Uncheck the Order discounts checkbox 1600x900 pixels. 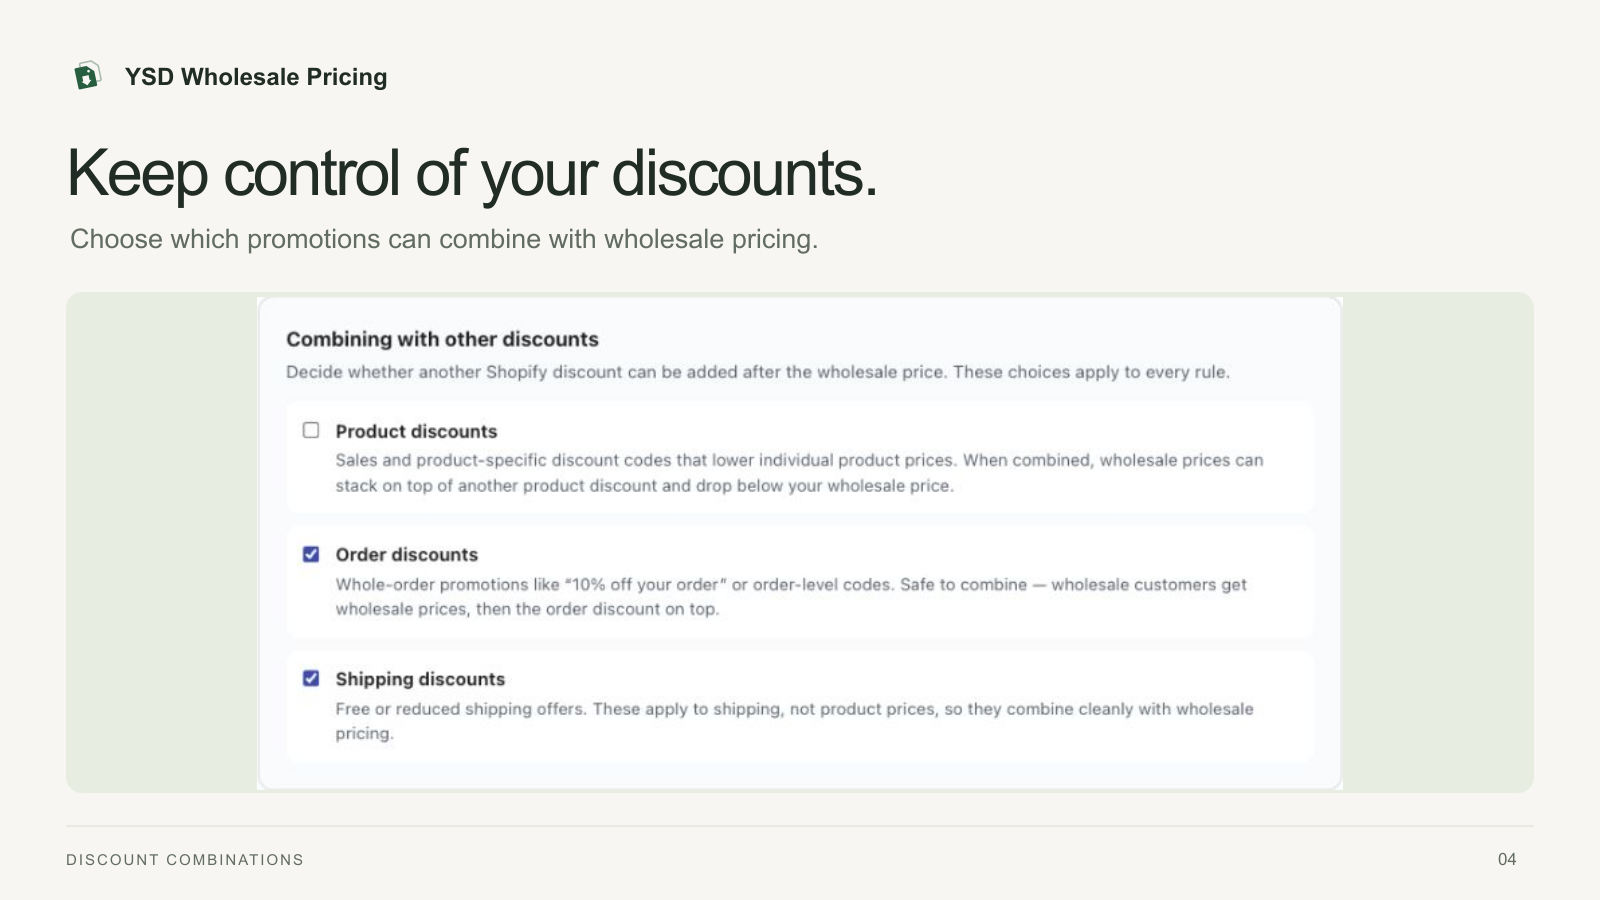[x=311, y=554]
